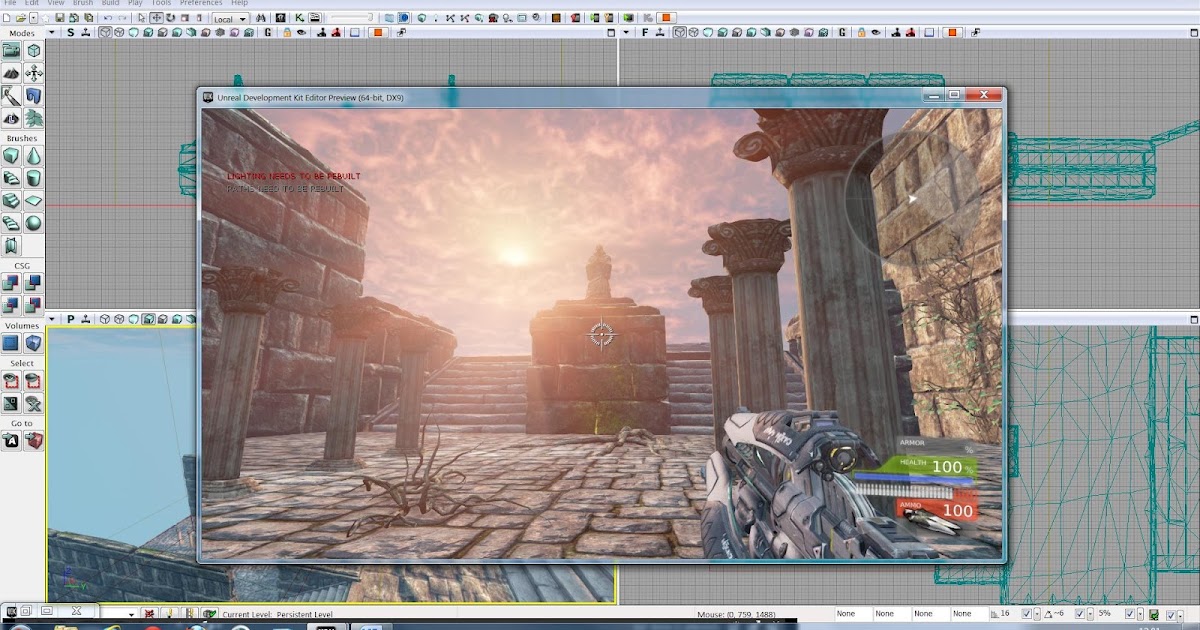Open the Local coordinate system dropdown
Viewport: 1200px width, 630px height.
230,19
